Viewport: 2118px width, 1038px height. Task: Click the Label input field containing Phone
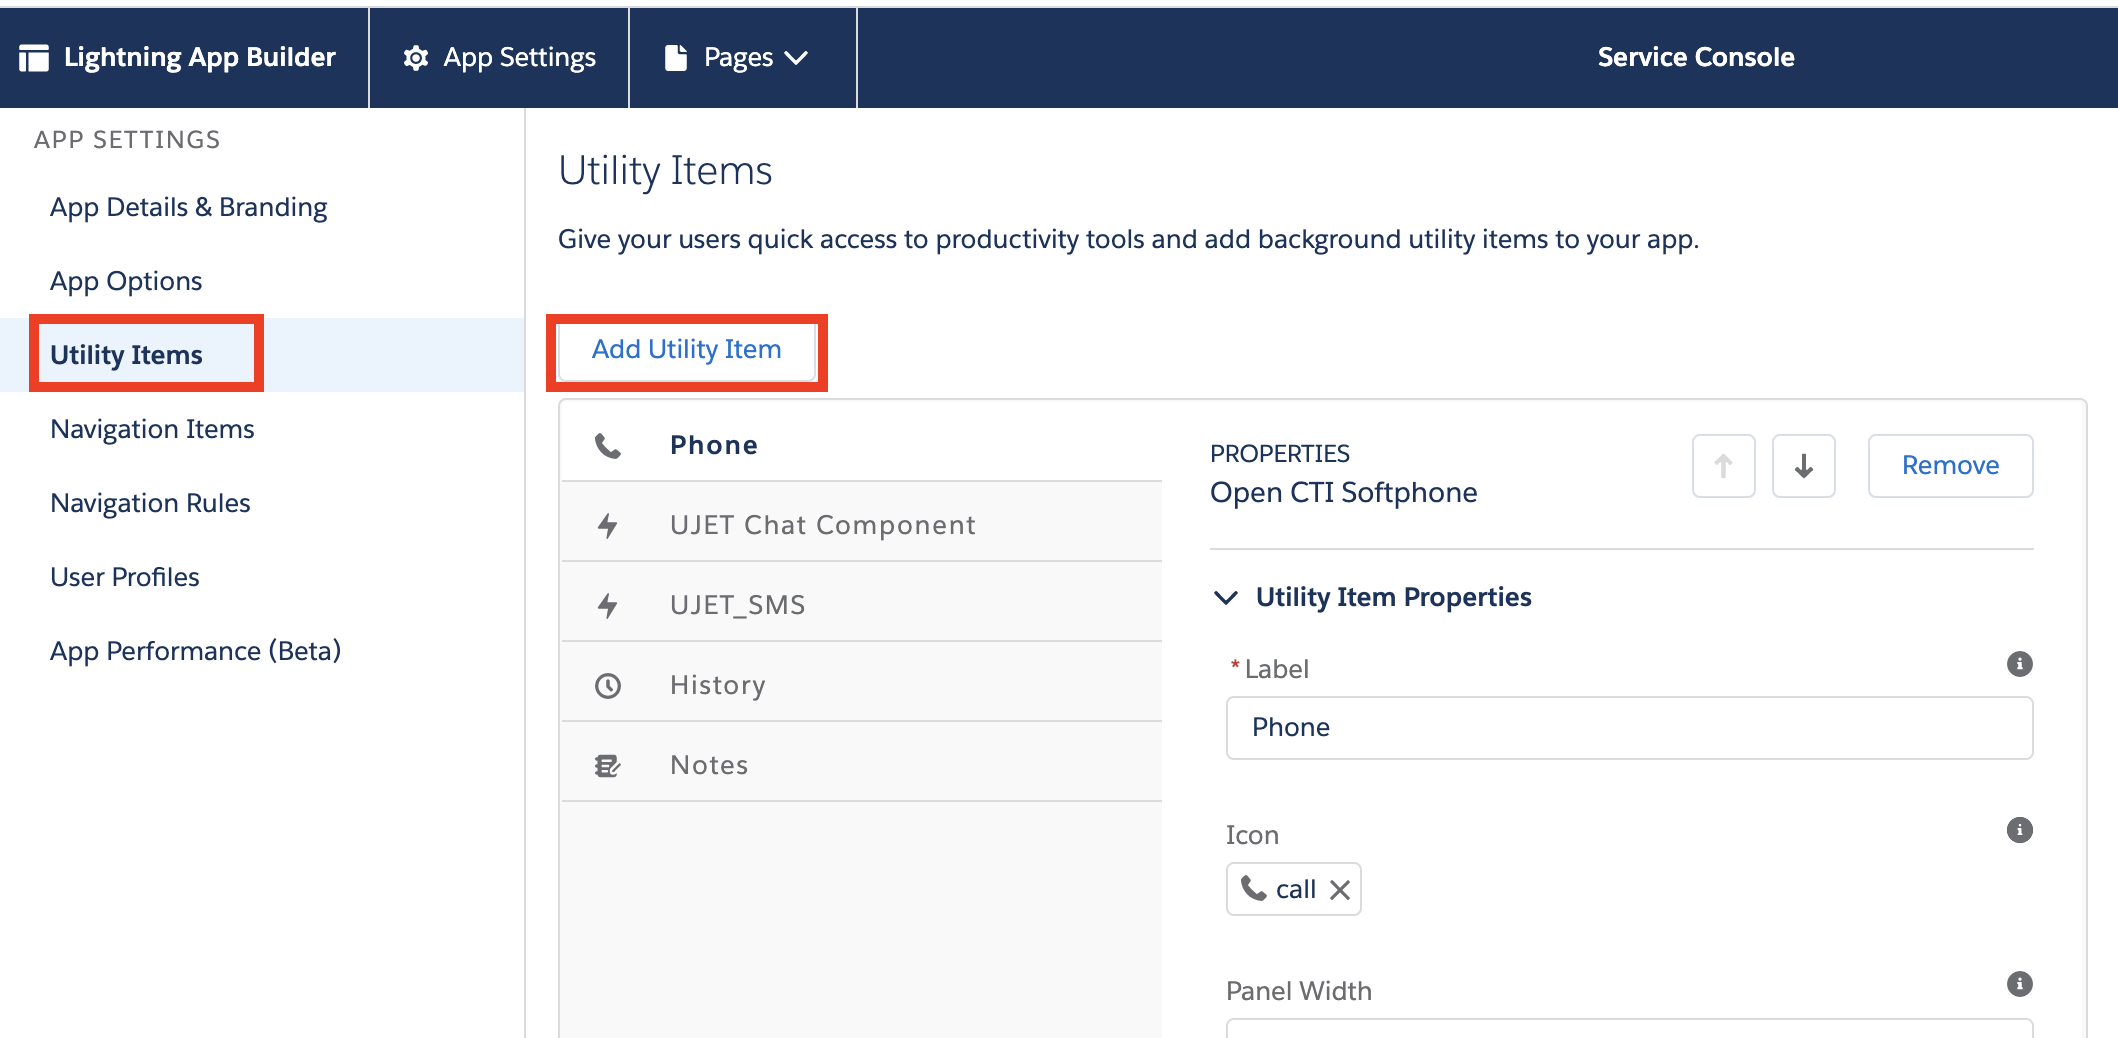[x=1628, y=728]
